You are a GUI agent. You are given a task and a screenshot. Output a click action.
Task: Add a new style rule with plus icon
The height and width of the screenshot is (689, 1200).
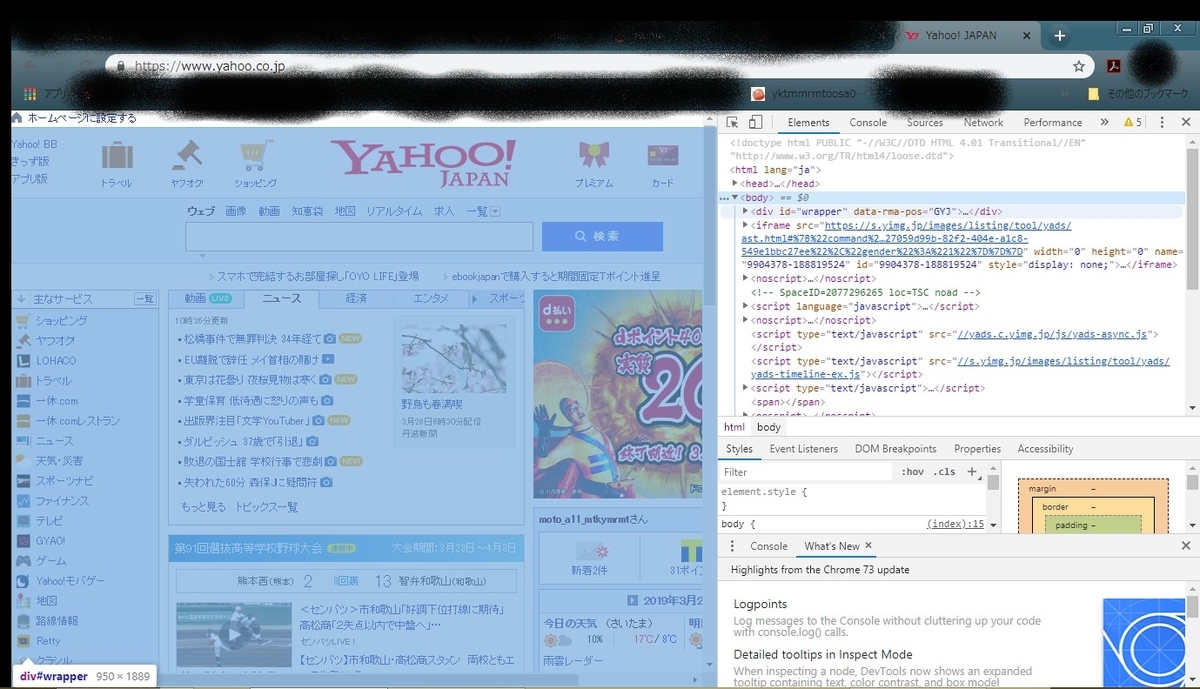tap(972, 472)
